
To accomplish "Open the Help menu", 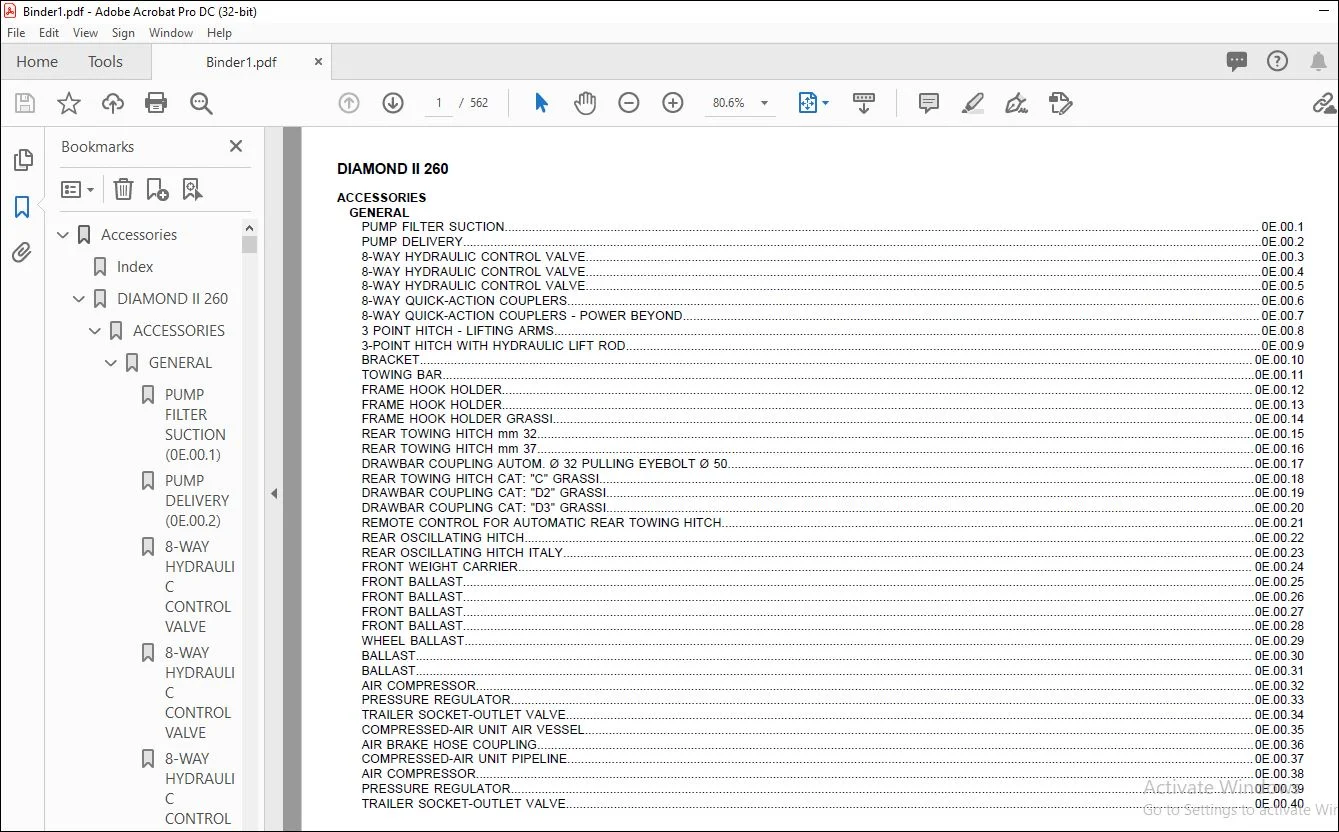I will coord(219,33).
